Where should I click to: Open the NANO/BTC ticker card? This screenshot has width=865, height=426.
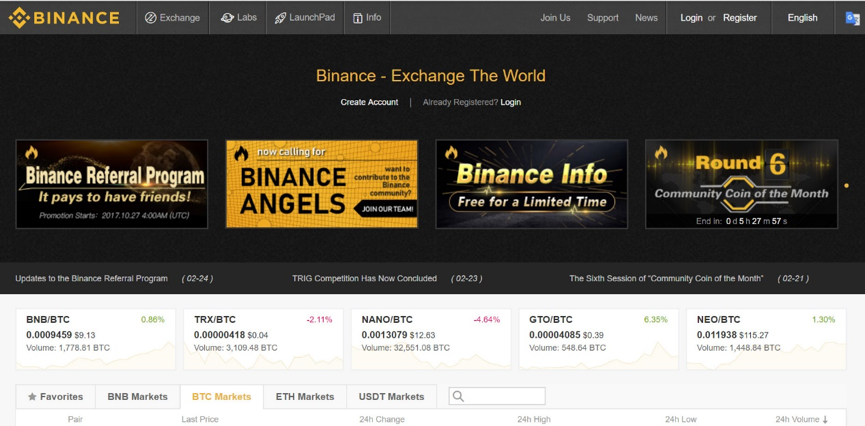pos(431,339)
